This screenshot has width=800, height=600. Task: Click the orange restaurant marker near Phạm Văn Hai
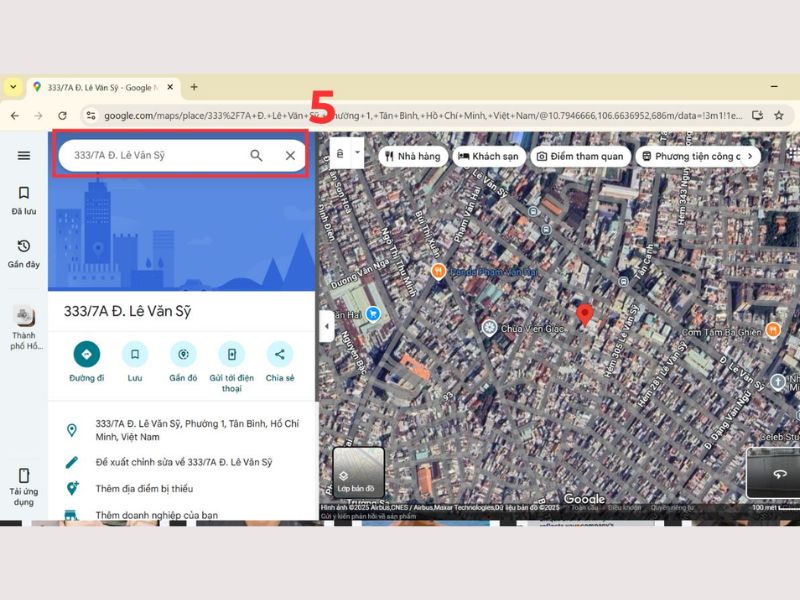point(438,271)
